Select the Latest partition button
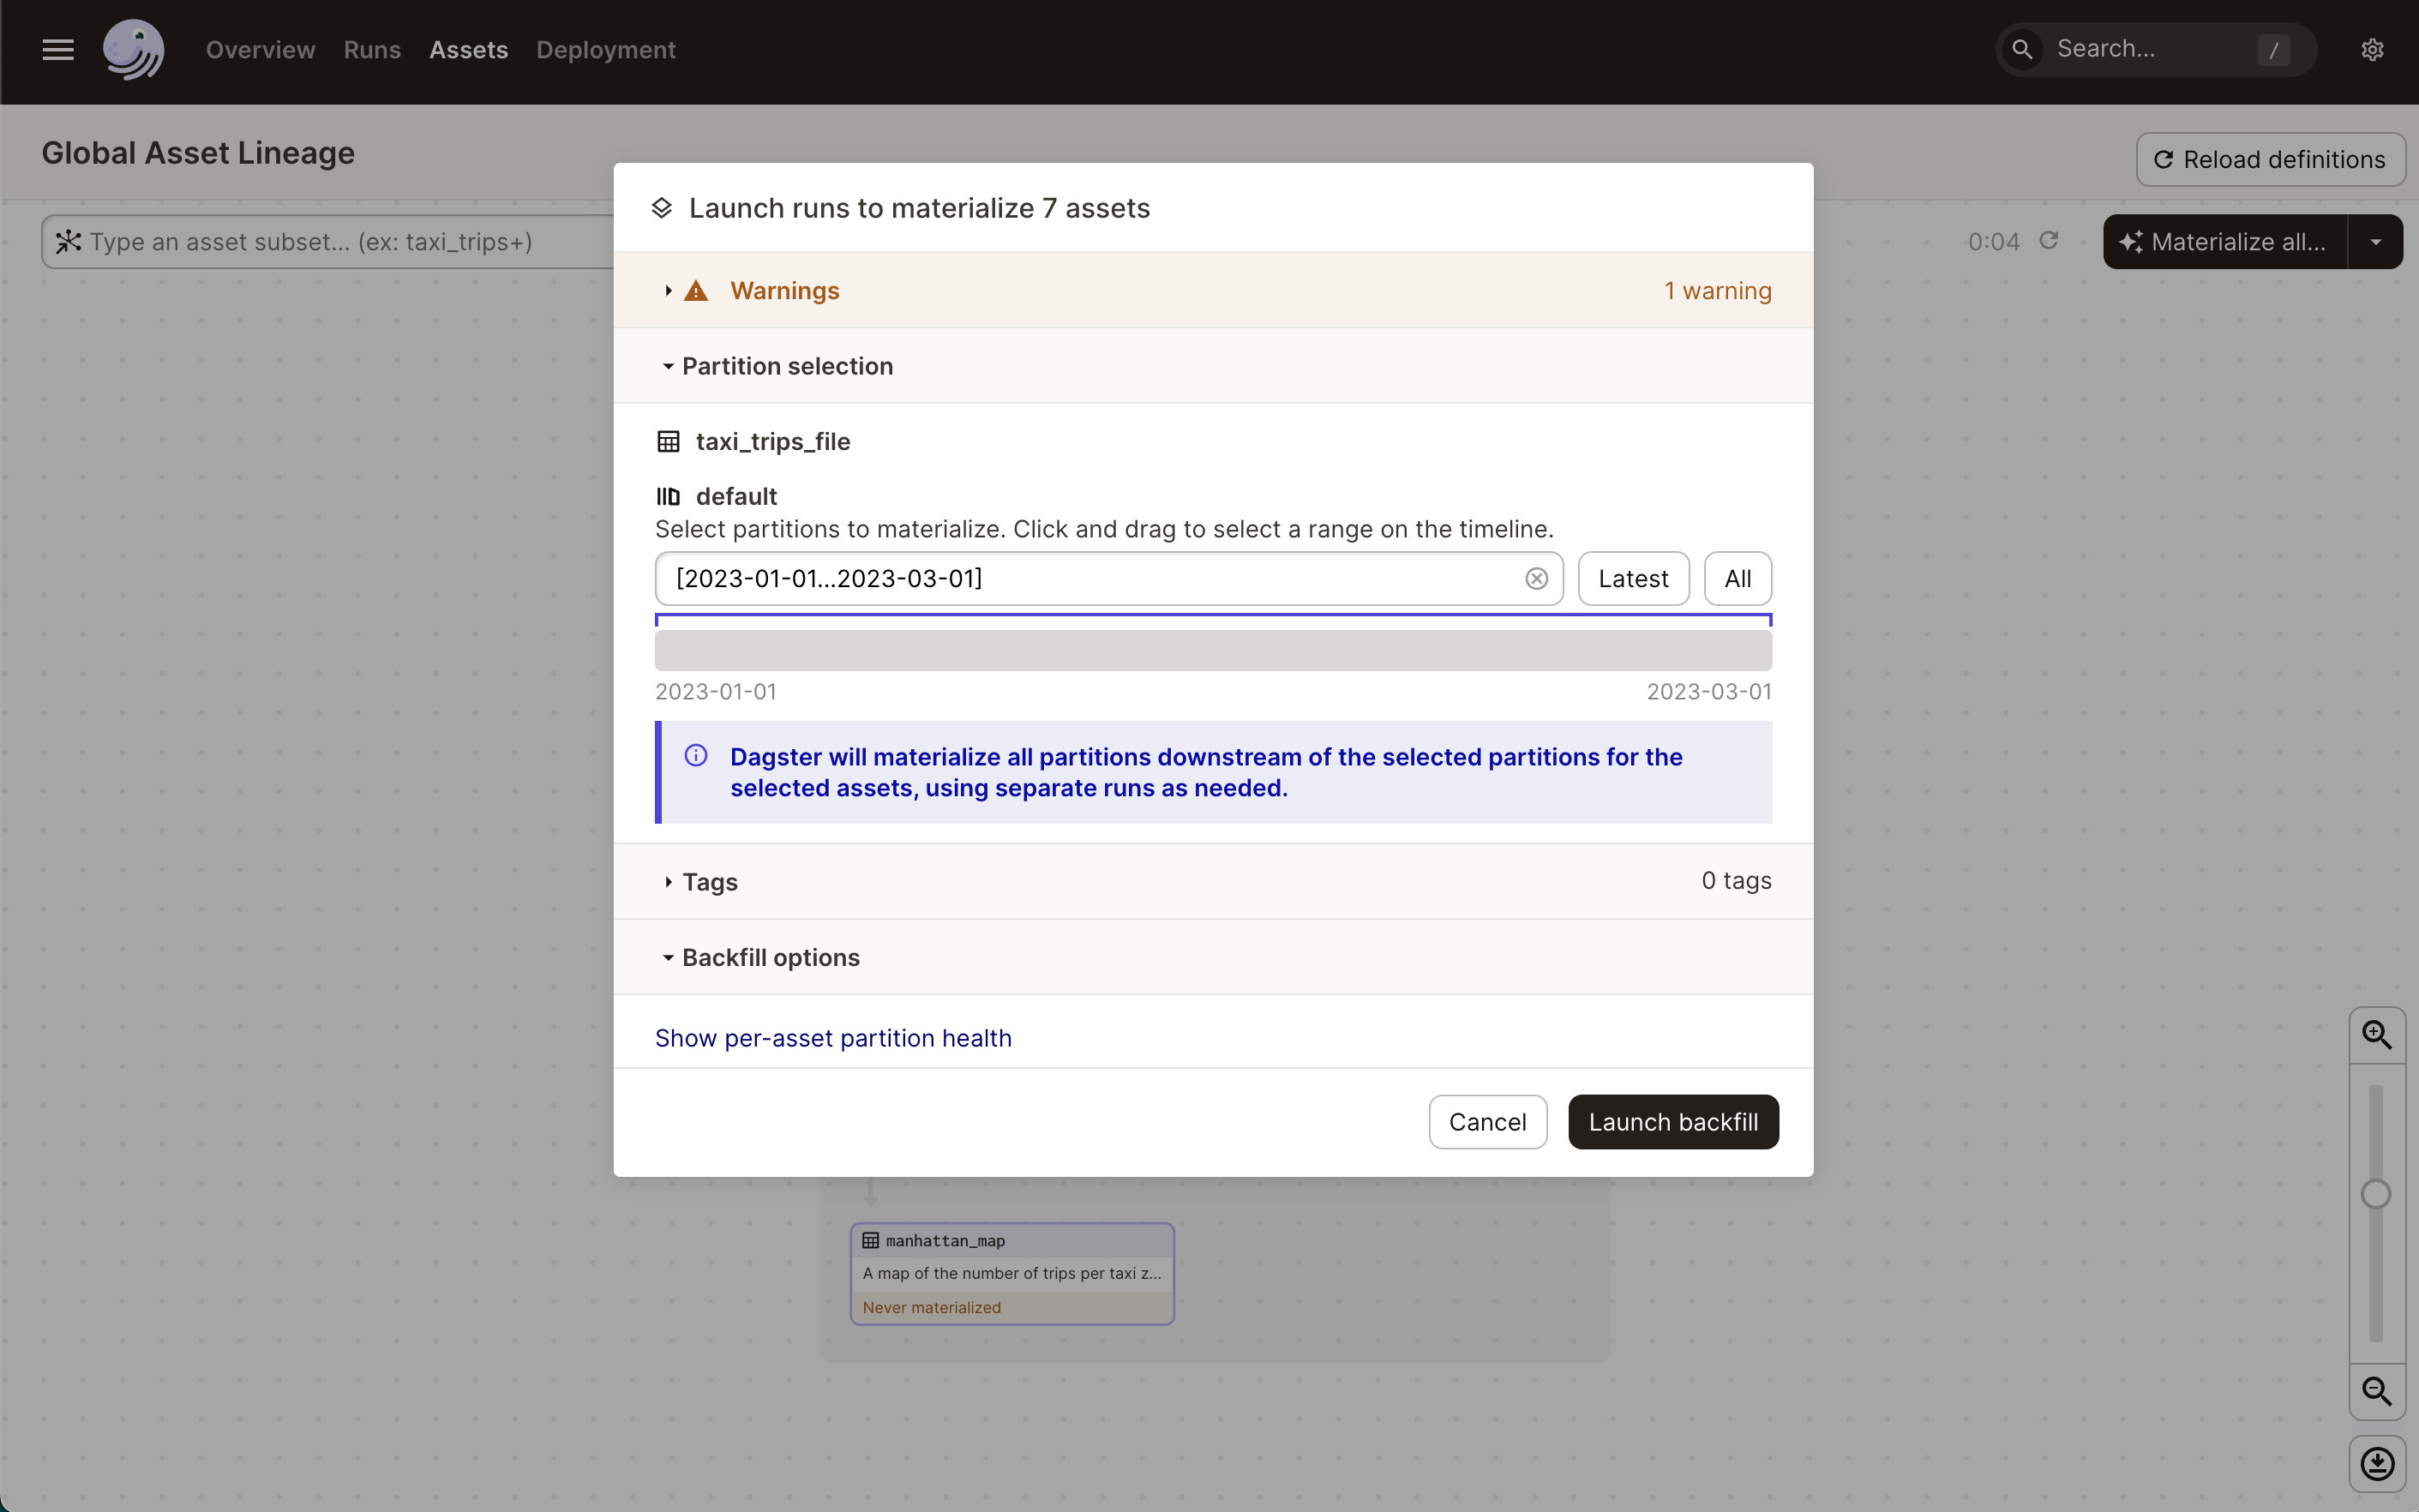Viewport: 2419px width, 1512px height. point(1633,579)
